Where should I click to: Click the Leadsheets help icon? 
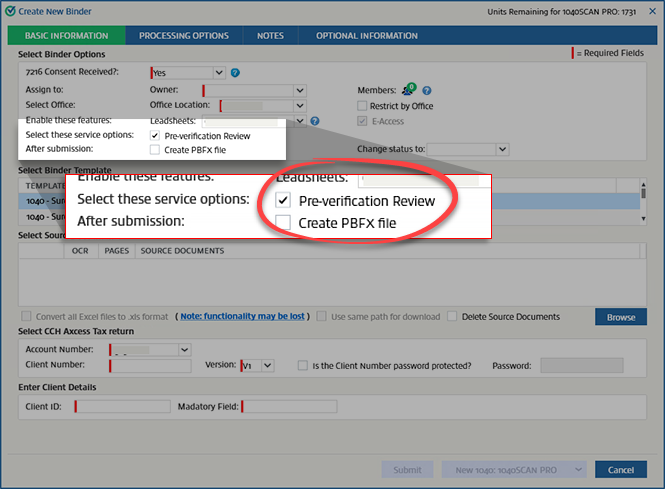(315, 122)
